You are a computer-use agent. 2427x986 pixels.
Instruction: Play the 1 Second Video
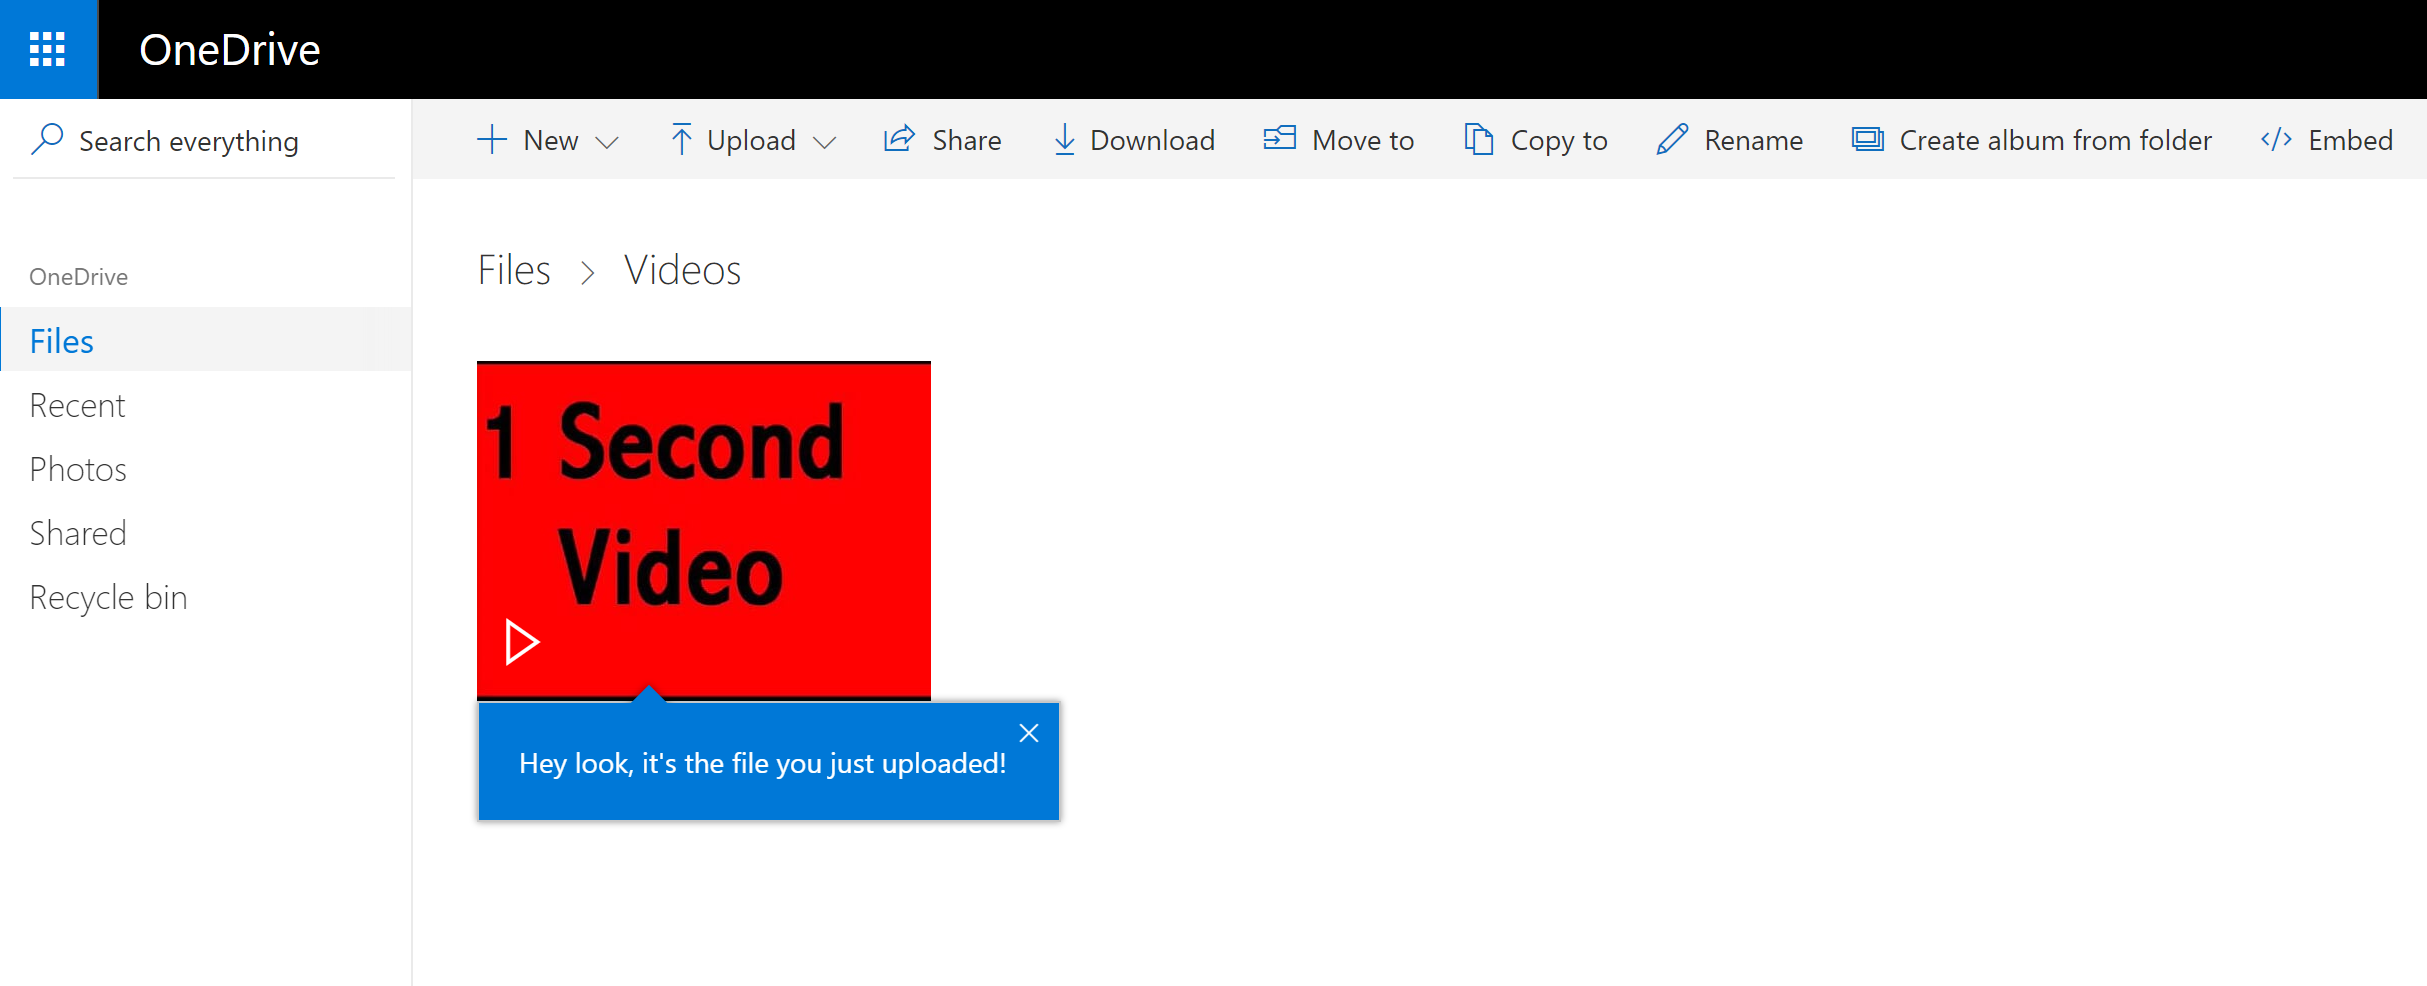(521, 642)
